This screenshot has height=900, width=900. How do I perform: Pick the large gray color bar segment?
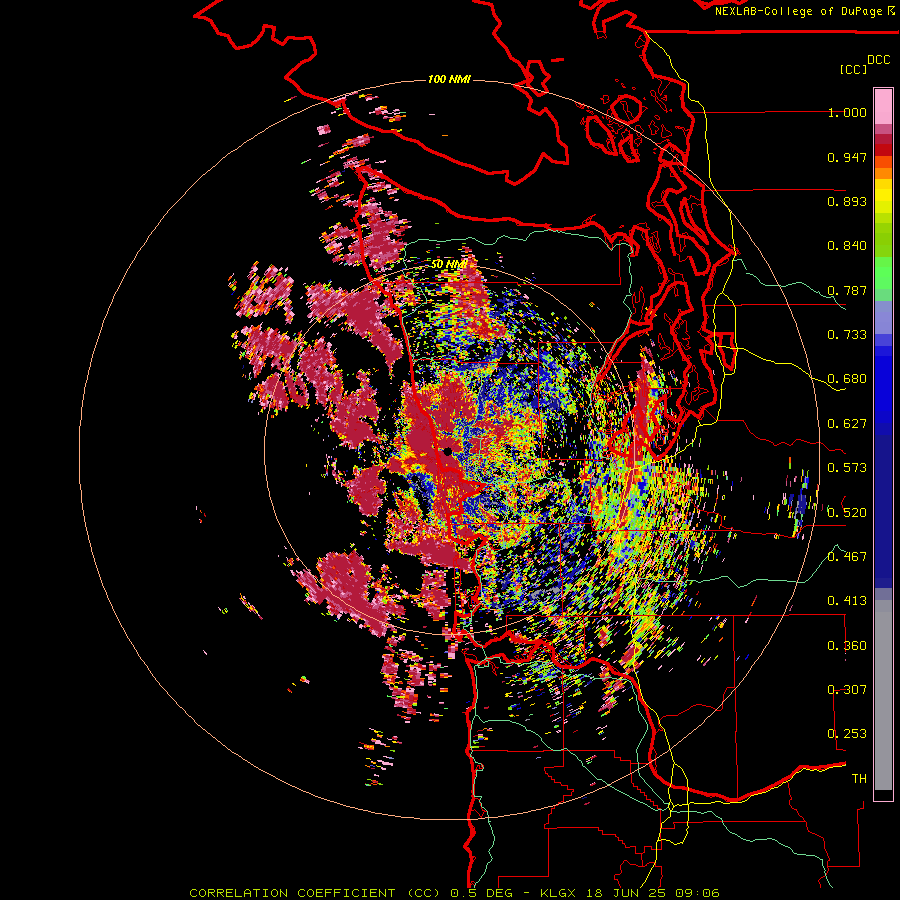[883, 695]
